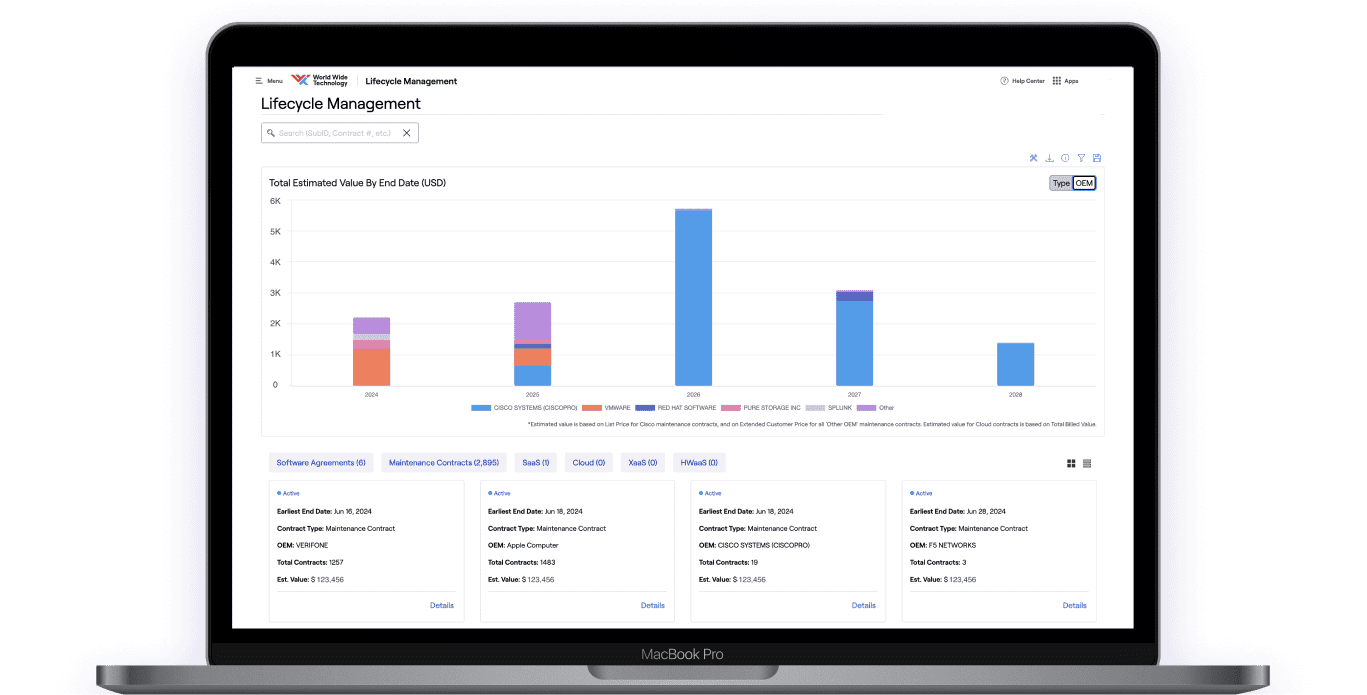
Task: Select the HWaaS (0) tab
Action: (x=699, y=463)
